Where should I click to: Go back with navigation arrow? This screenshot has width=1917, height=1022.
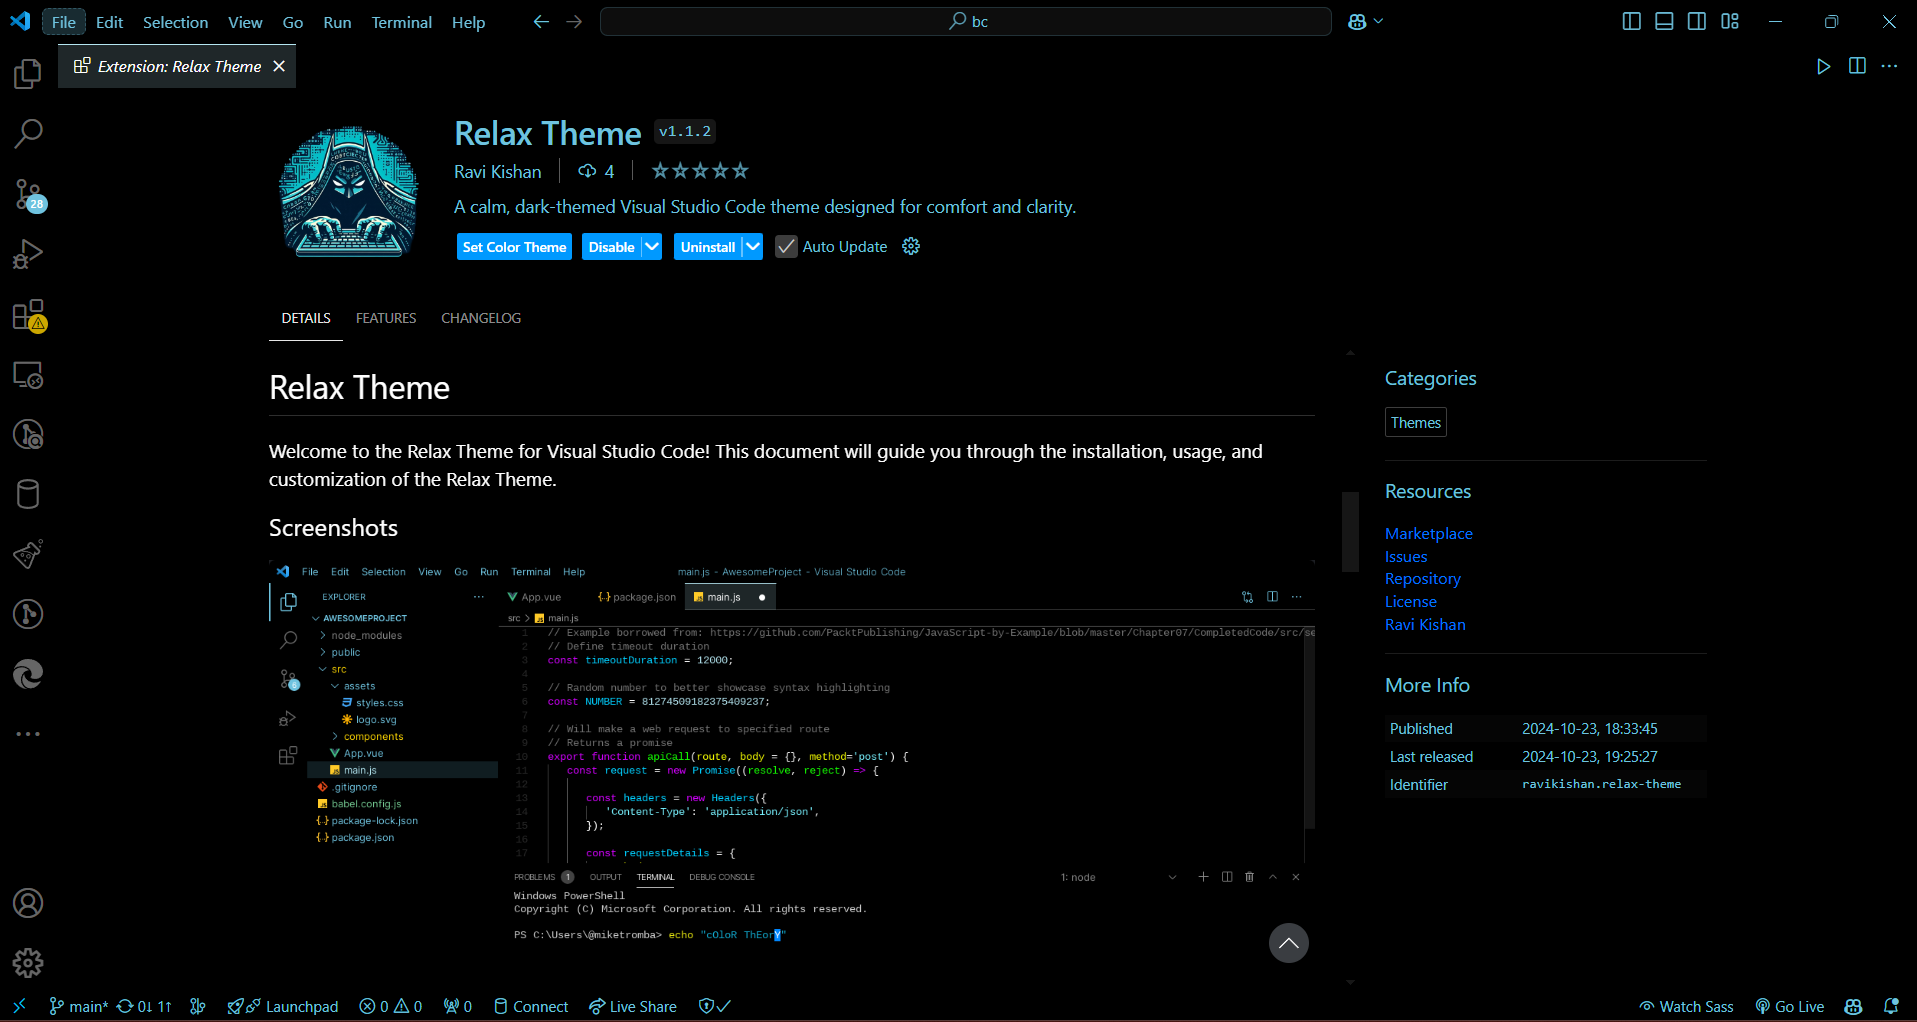(541, 21)
